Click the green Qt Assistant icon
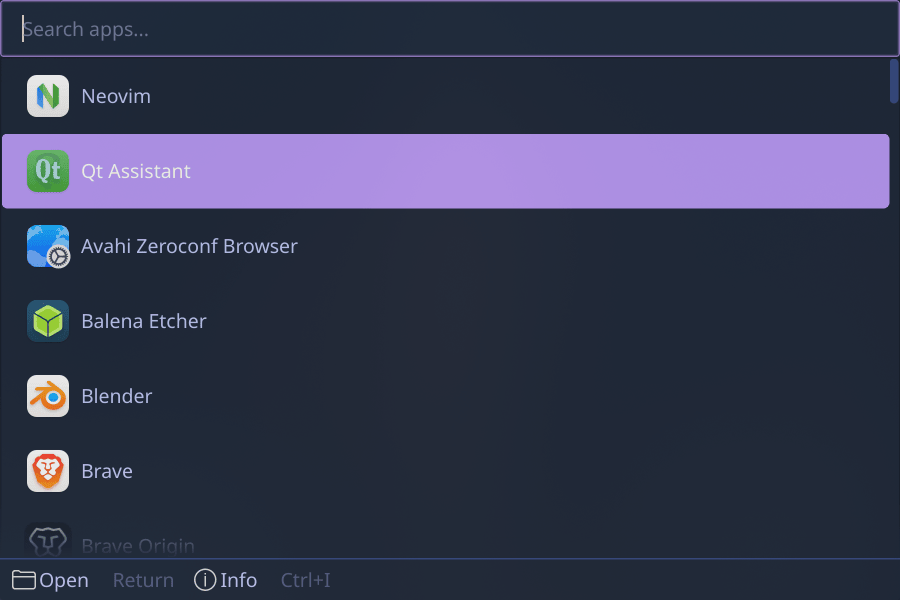The width and height of the screenshot is (900, 600). (x=48, y=171)
